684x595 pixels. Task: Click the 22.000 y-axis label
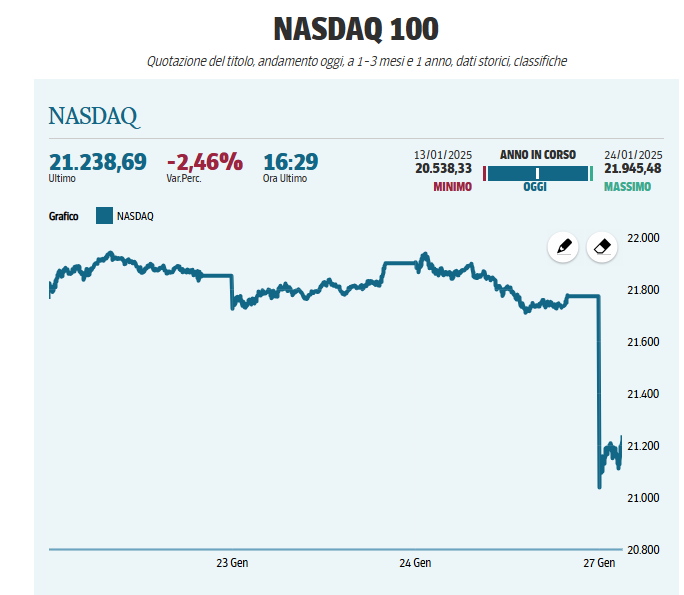pos(642,238)
